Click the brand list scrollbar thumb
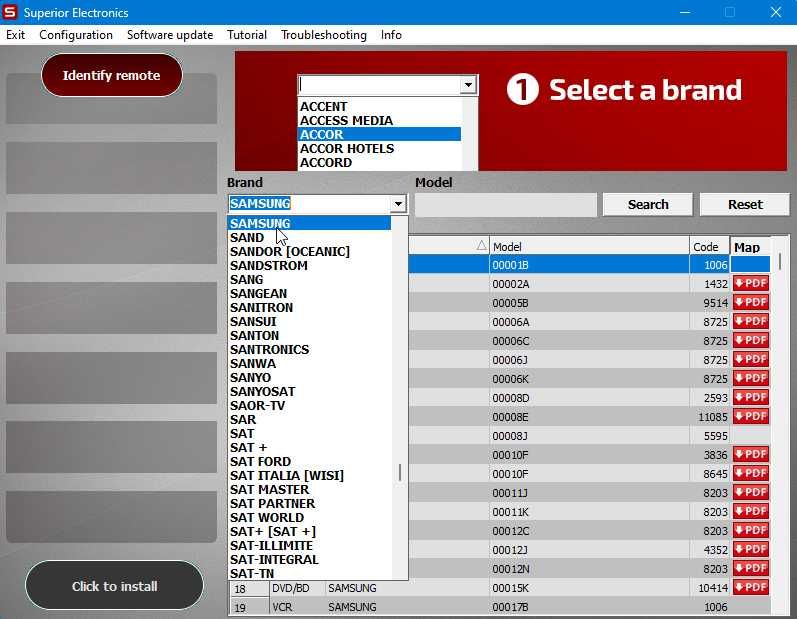 pos(400,473)
